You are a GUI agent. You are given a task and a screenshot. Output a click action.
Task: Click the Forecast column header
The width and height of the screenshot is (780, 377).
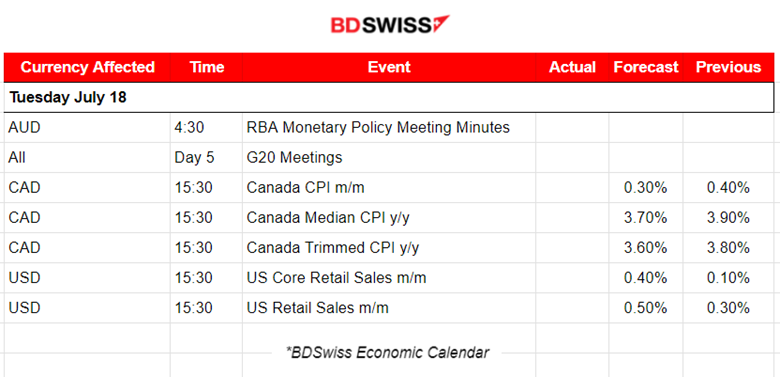point(646,67)
